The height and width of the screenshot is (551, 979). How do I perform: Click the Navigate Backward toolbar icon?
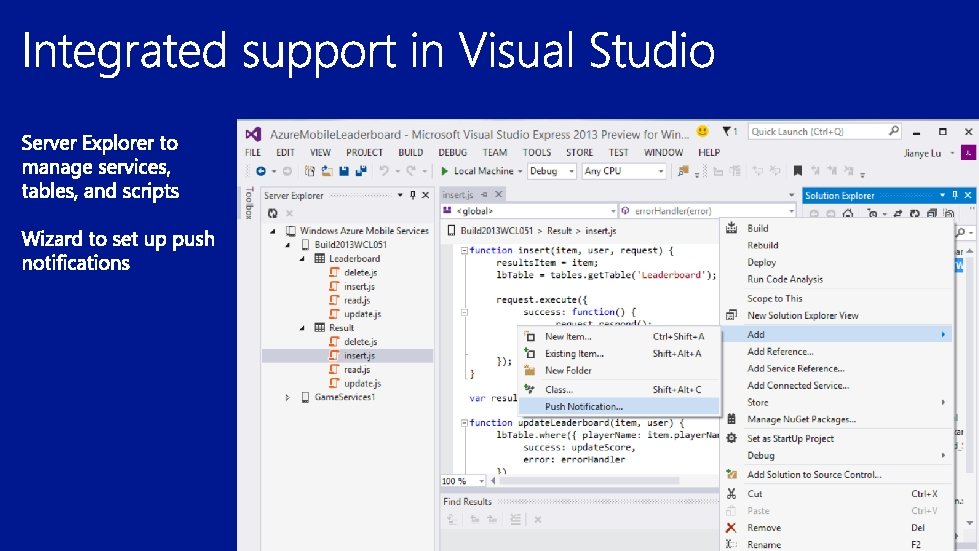click(x=261, y=171)
